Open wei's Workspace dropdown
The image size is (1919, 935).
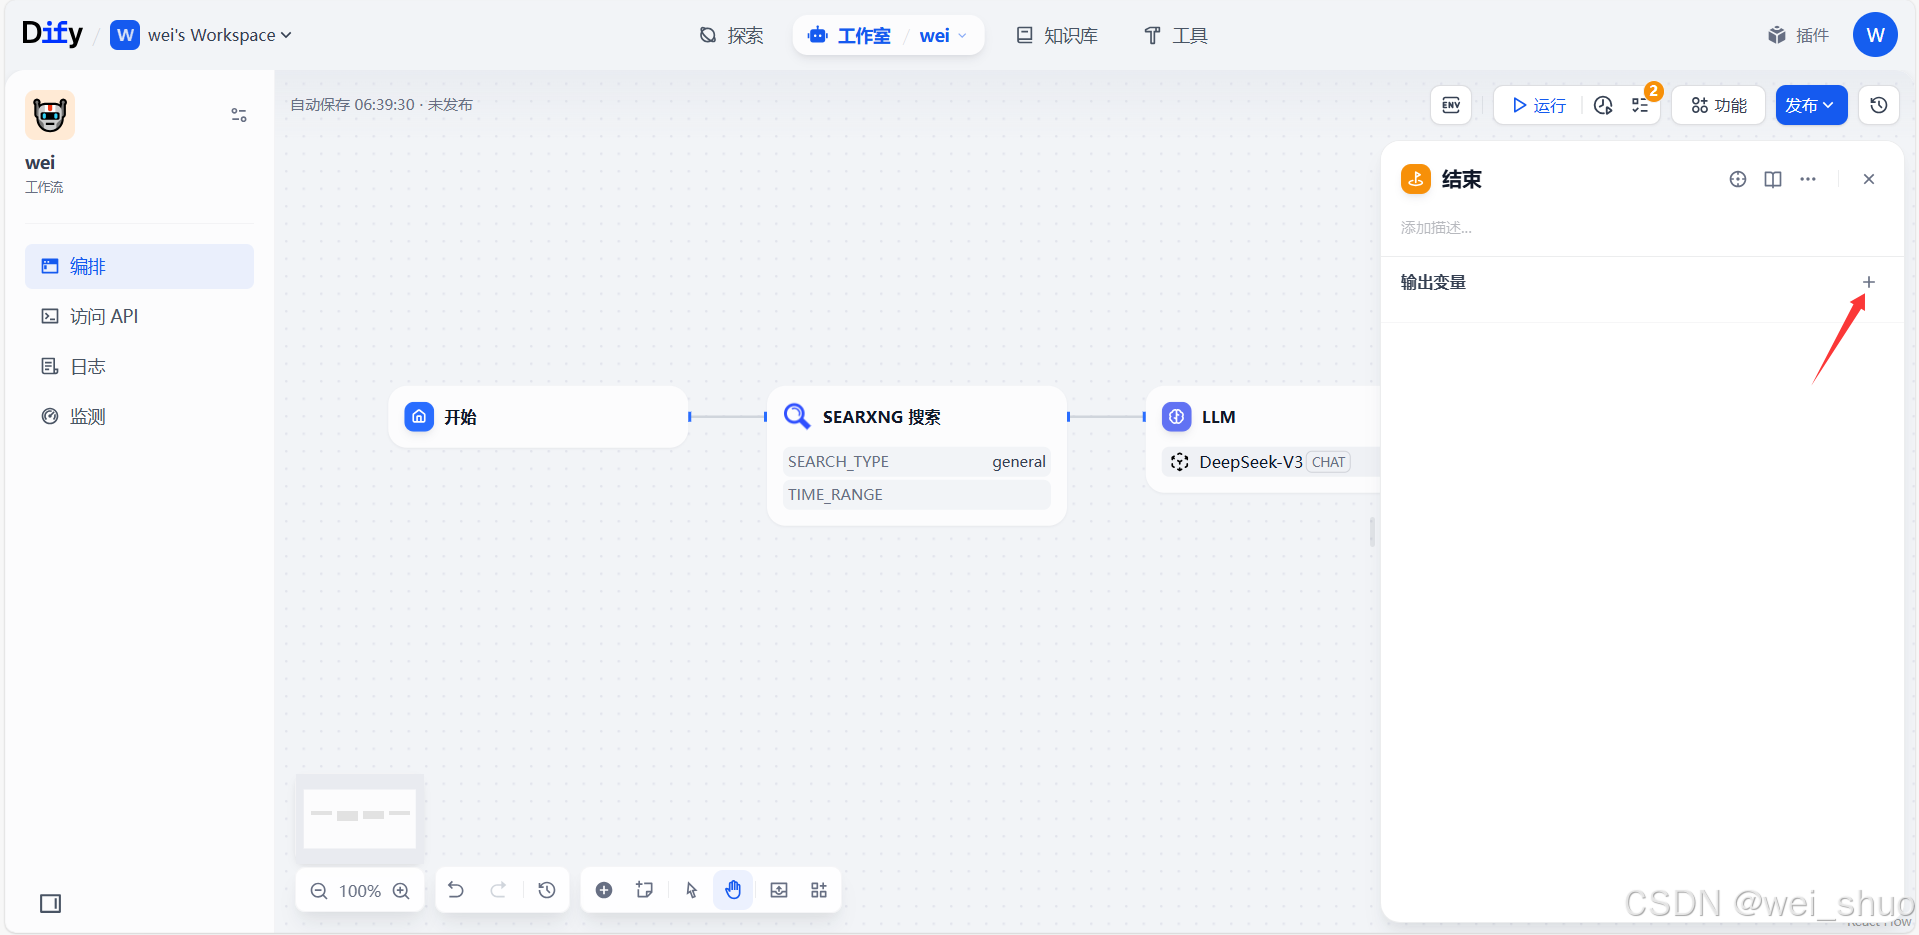(x=201, y=35)
